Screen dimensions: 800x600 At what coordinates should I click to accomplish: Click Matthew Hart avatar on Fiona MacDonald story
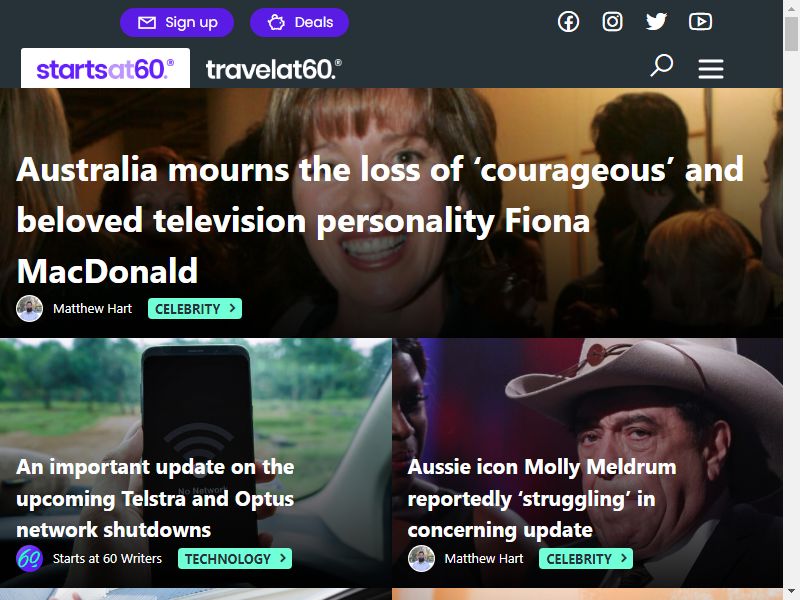(x=30, y=309)
